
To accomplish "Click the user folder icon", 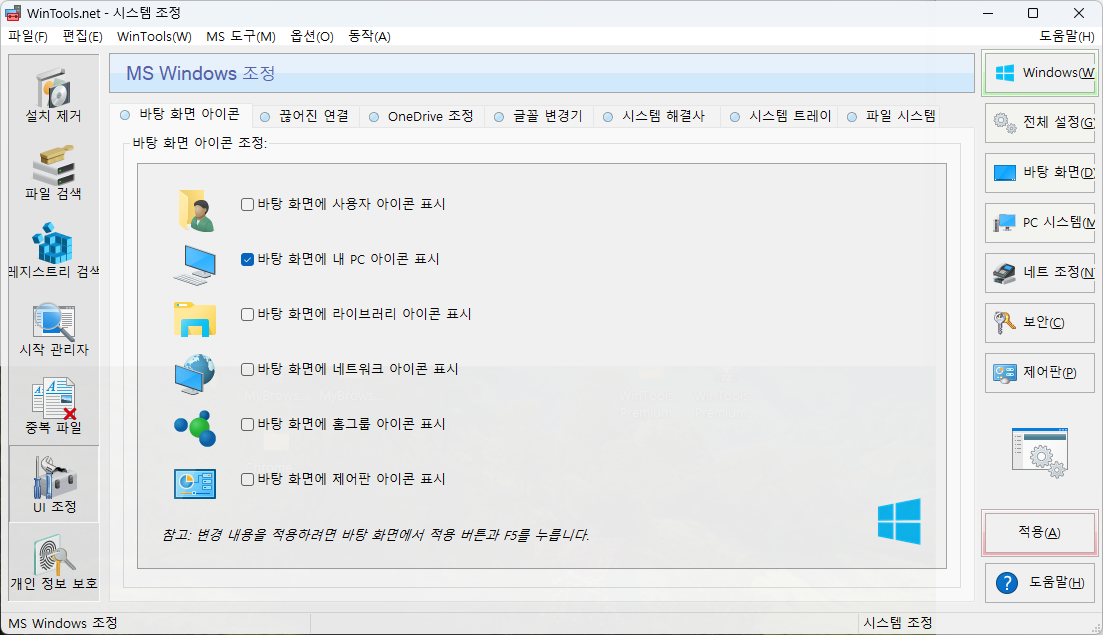I will [196, 210].
